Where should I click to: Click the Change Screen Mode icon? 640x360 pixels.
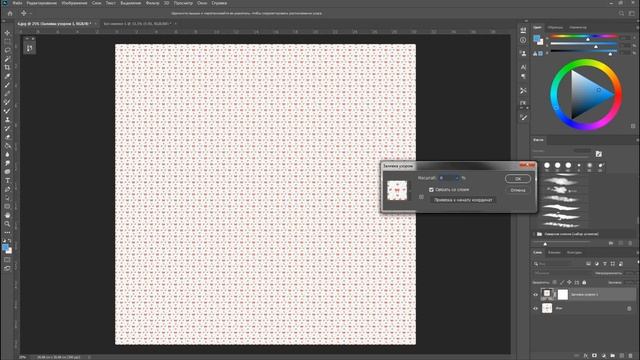coord(7,268)
